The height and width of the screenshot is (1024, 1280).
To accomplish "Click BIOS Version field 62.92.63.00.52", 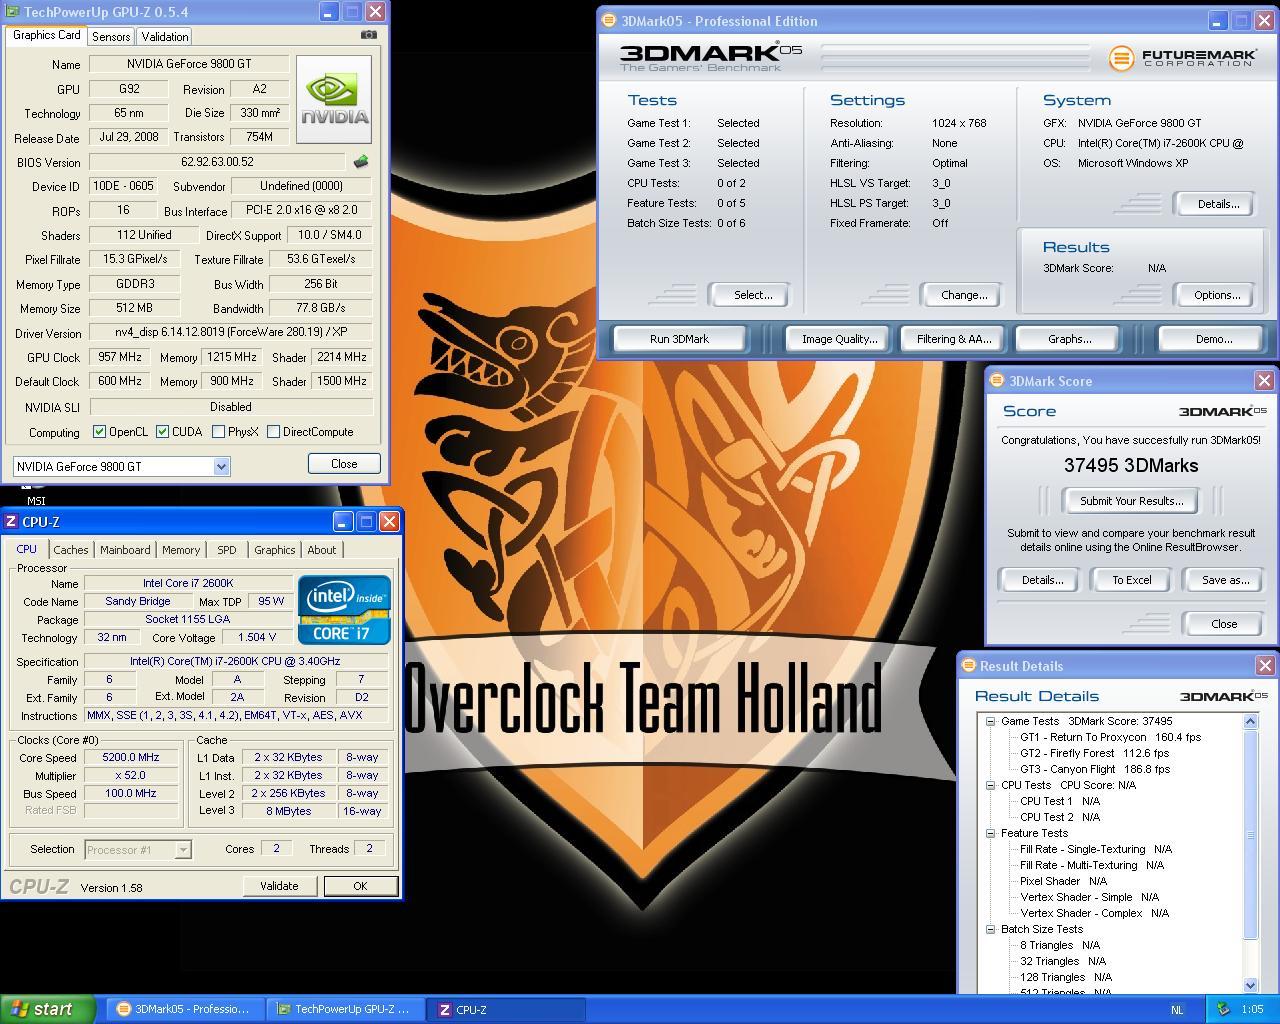I will coord(218,161).
